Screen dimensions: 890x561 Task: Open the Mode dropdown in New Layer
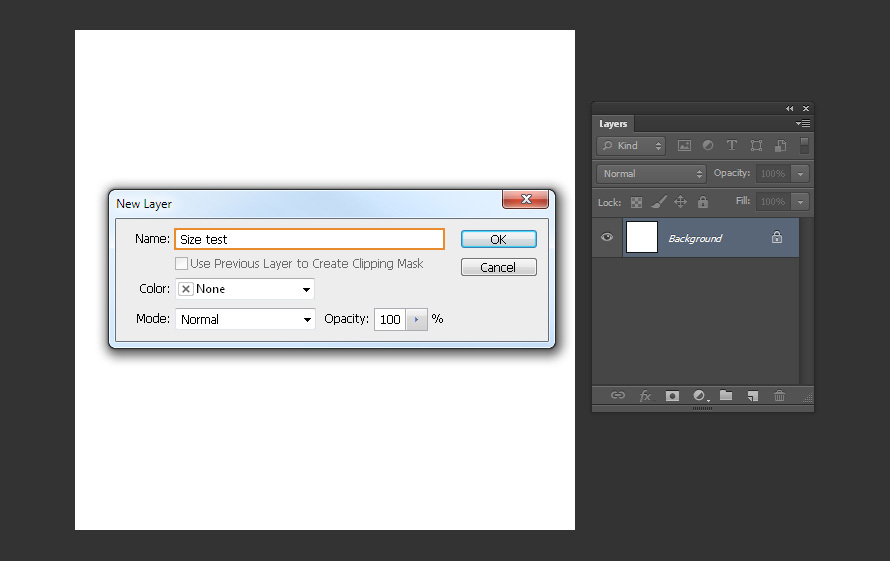point(245,320)
